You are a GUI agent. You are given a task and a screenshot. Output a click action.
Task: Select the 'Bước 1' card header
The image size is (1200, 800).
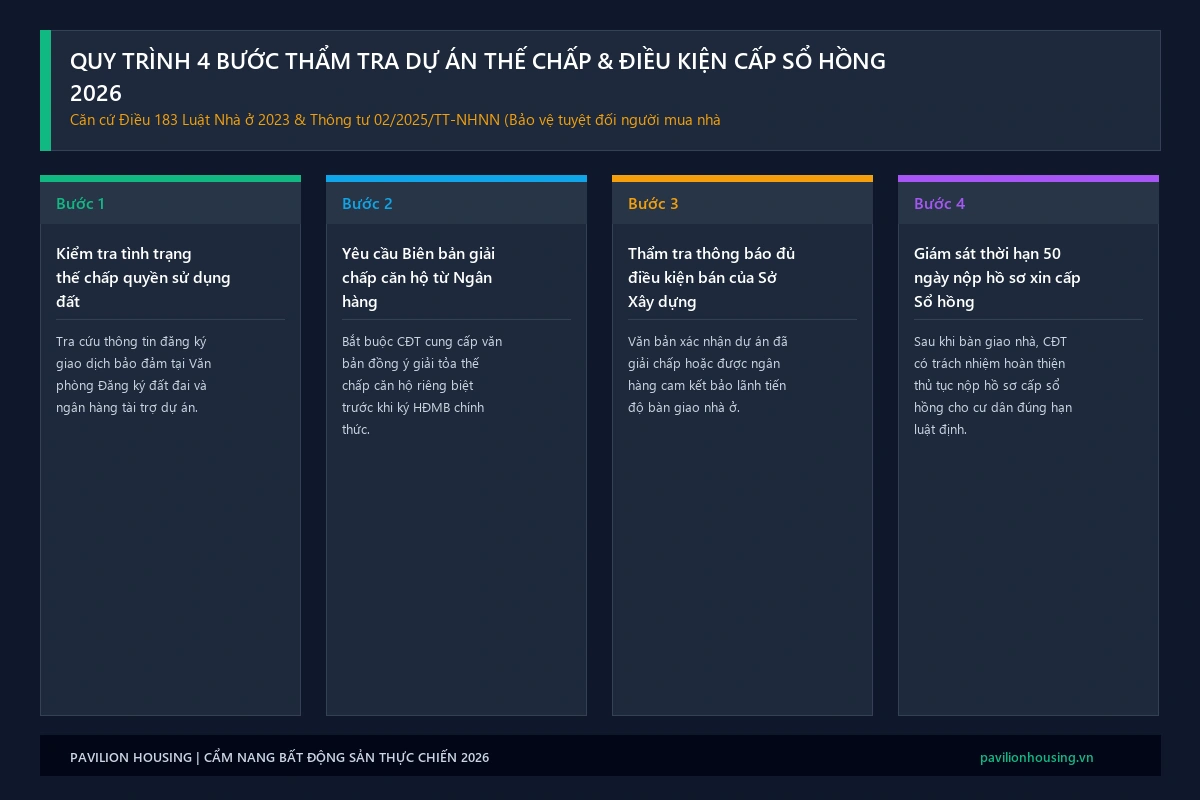[170, 203]
